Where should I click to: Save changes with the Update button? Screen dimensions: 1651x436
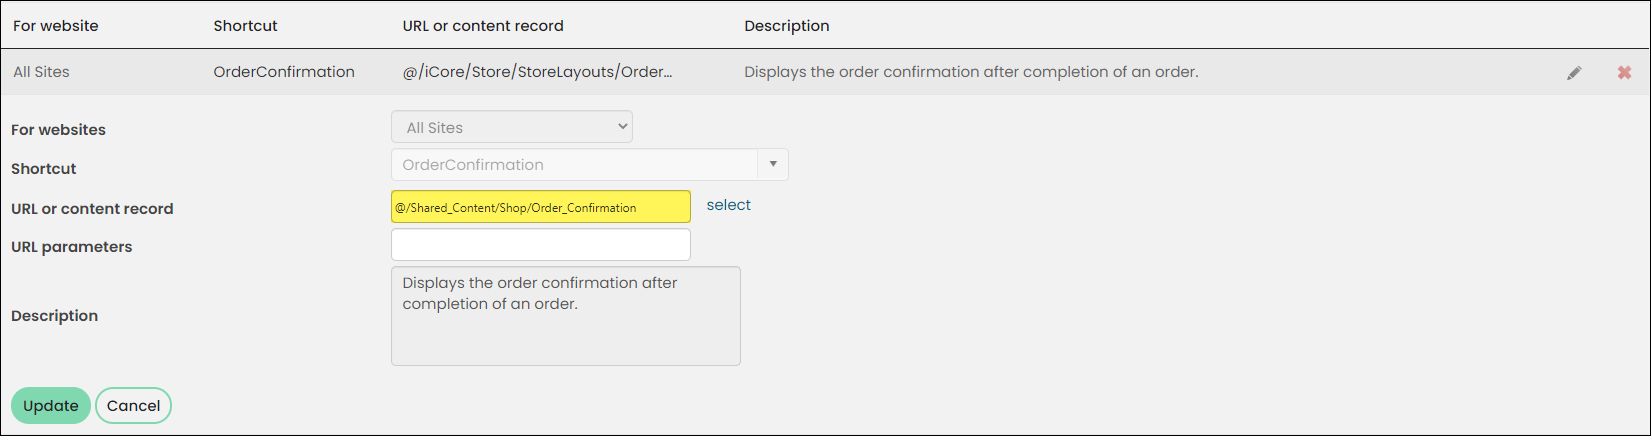(x=51, y=406)
